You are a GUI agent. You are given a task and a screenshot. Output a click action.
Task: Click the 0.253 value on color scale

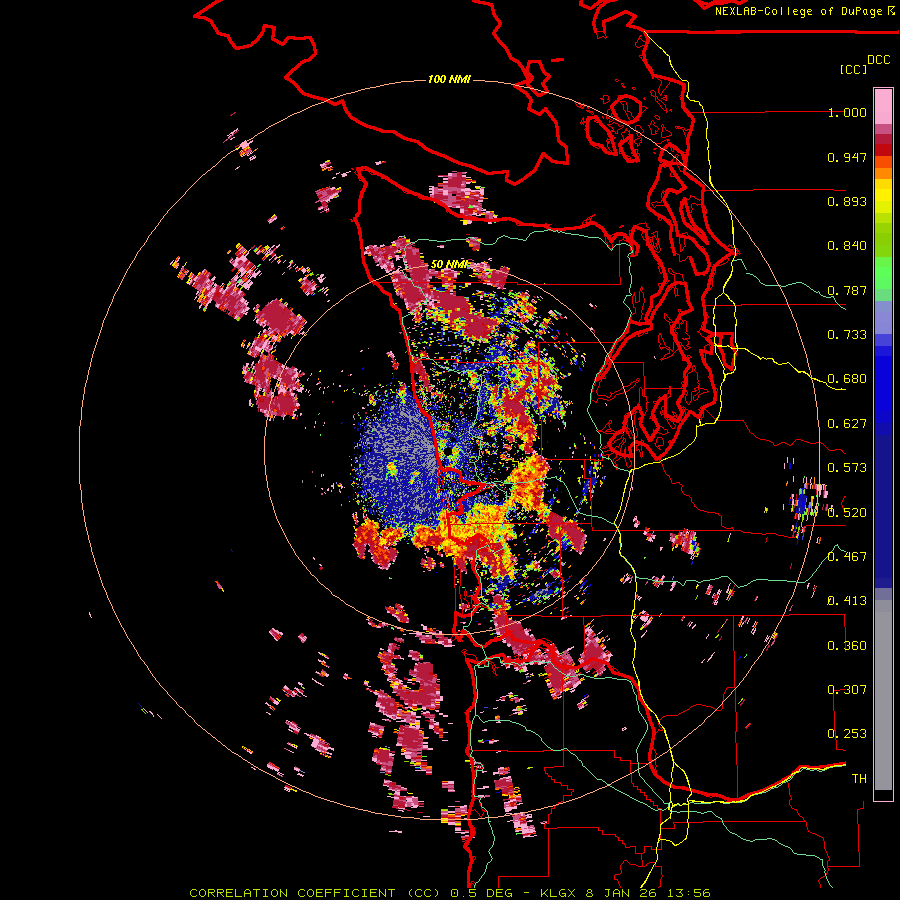pyautogui.click(x=847, y=734)
